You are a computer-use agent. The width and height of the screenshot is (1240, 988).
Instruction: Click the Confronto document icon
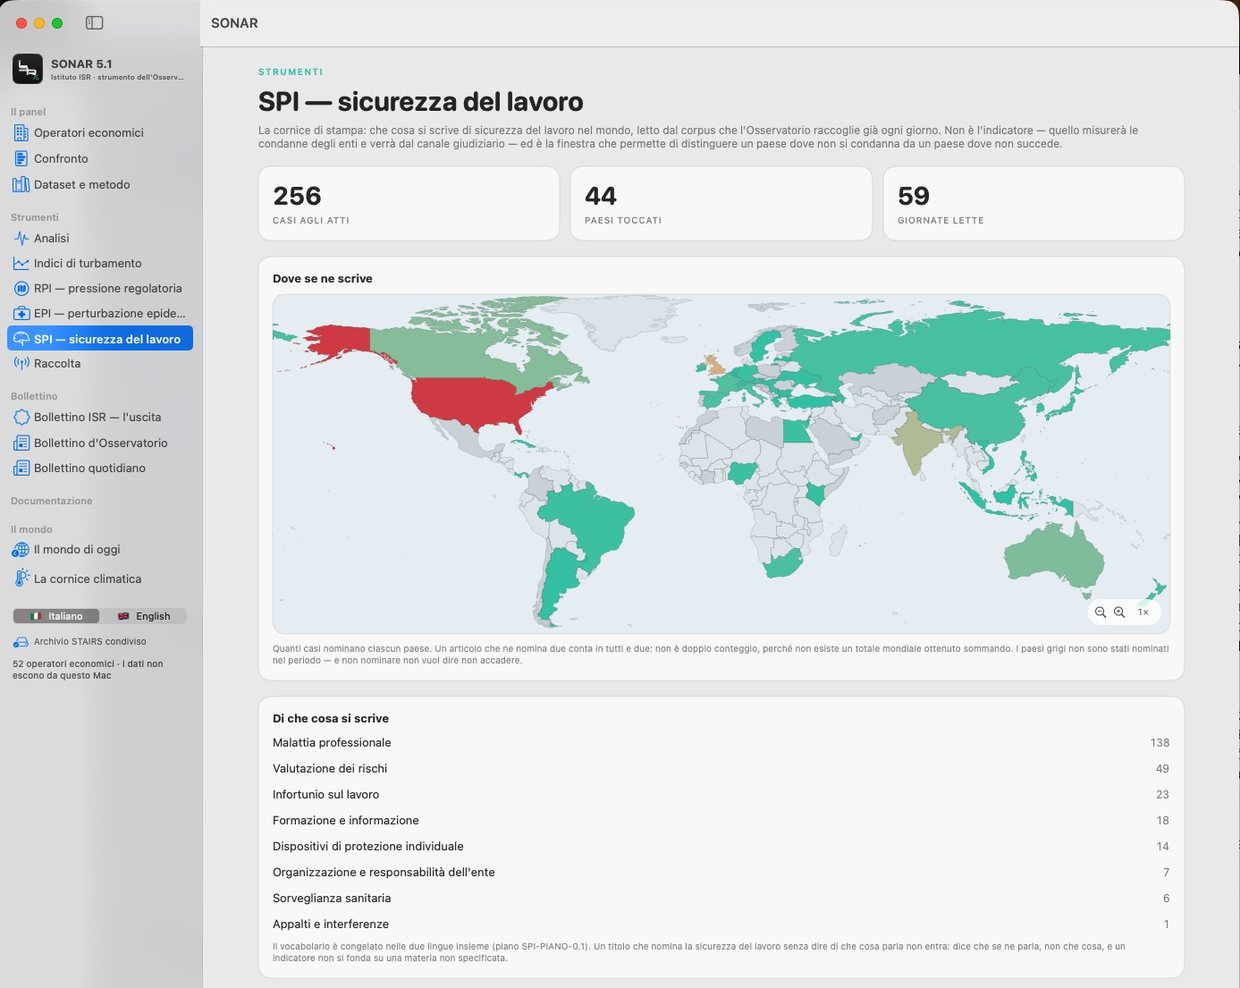click(x=21, y=159)
